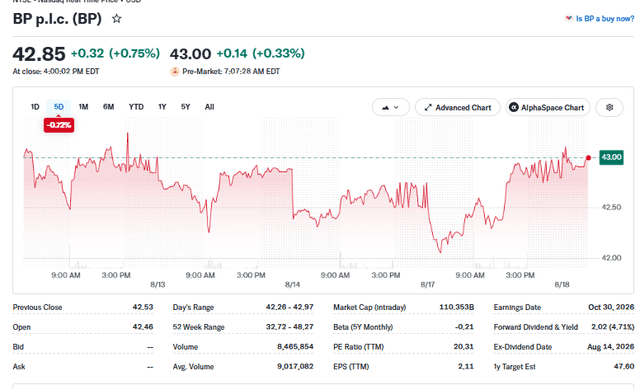This screenshot has width=640, height=389.
Task: Click the +0.32 (+0.75%) change value
Action: coord(115,53)
